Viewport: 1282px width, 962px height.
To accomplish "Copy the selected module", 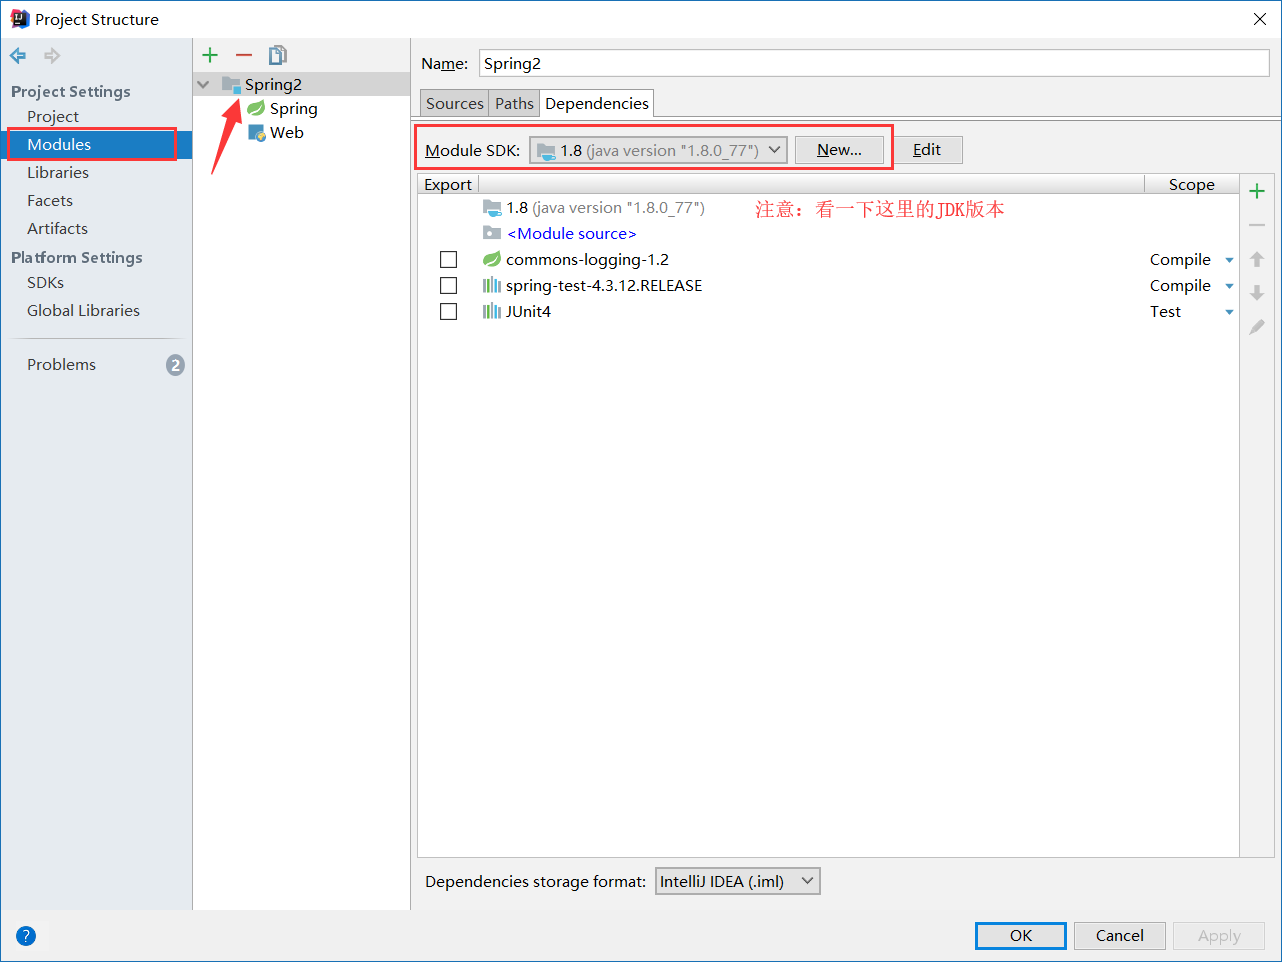I will [278, 55].
